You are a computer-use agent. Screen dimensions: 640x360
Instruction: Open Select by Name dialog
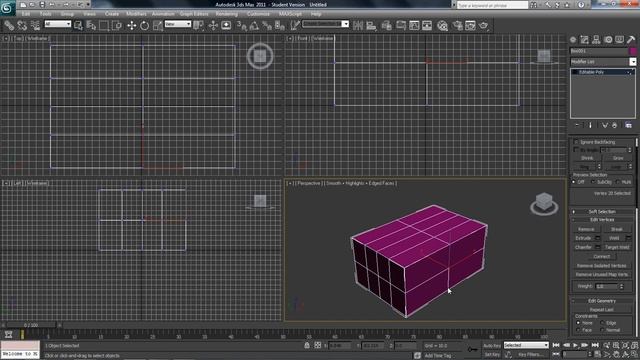click(x=91, y=26)
